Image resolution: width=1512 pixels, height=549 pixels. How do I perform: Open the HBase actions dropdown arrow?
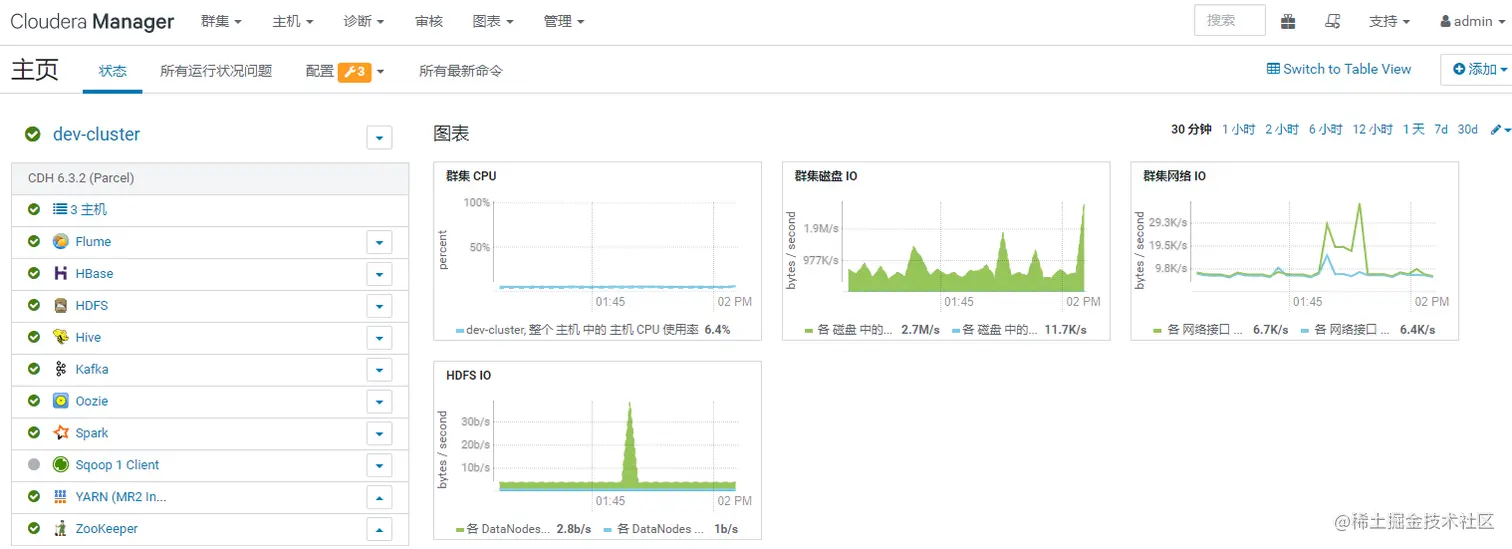pyautogui.click(x=379, y=274)
